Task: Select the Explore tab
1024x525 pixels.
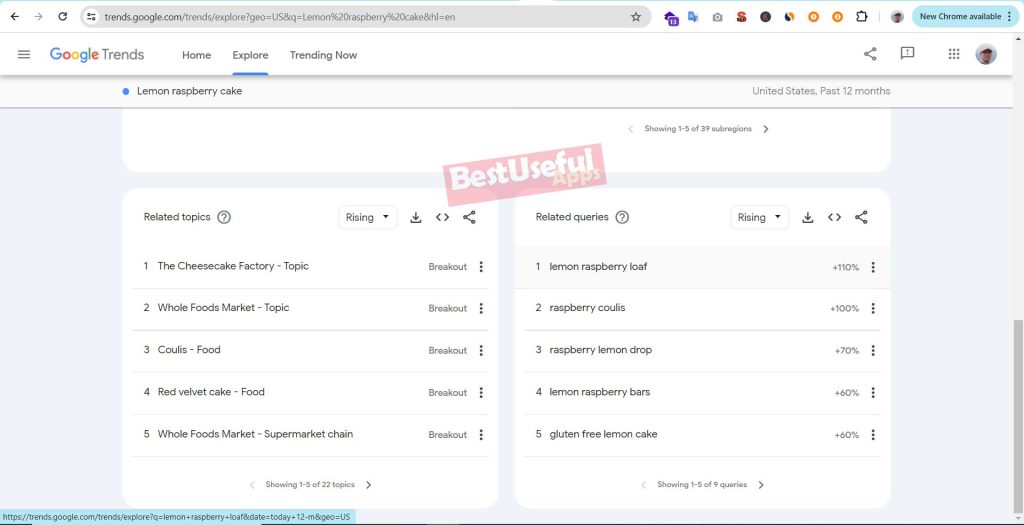Action: [x=250, y=55]
